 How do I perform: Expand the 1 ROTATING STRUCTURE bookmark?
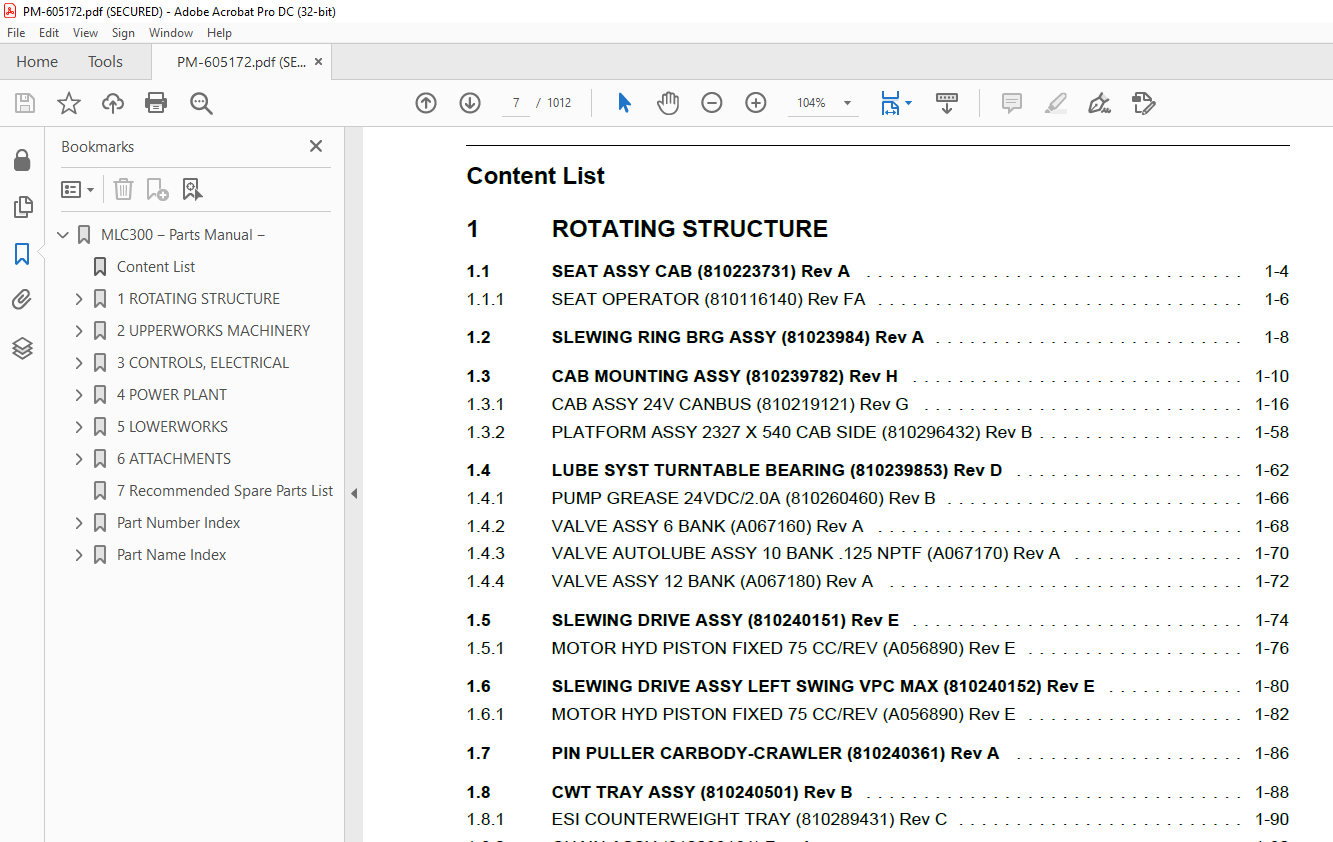coord(79,299)
